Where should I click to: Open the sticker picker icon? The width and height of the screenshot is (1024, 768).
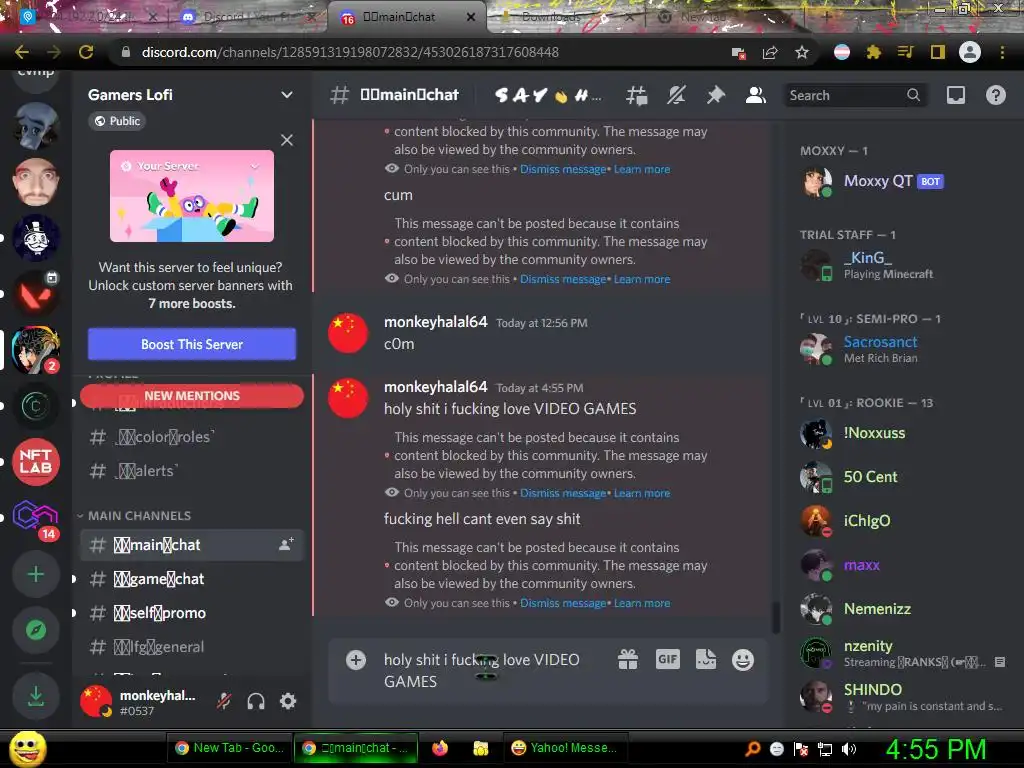click(706, 660)
